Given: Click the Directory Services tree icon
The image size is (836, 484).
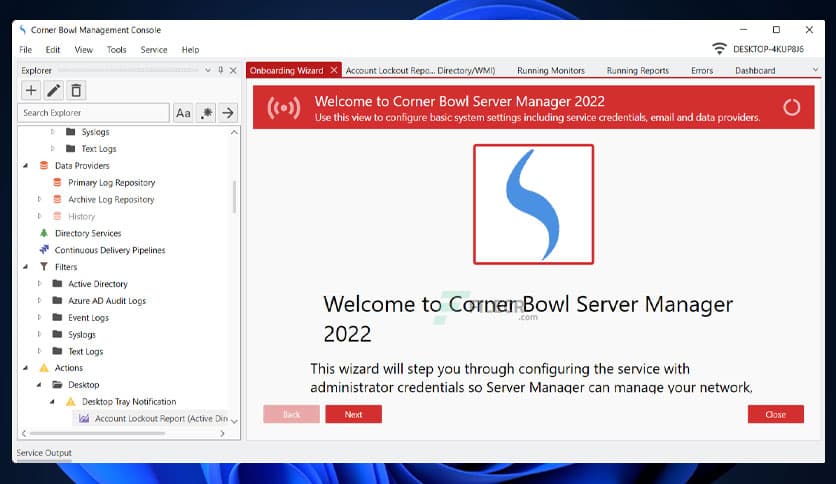Looking at the screenshot, I should click(44, 233).
